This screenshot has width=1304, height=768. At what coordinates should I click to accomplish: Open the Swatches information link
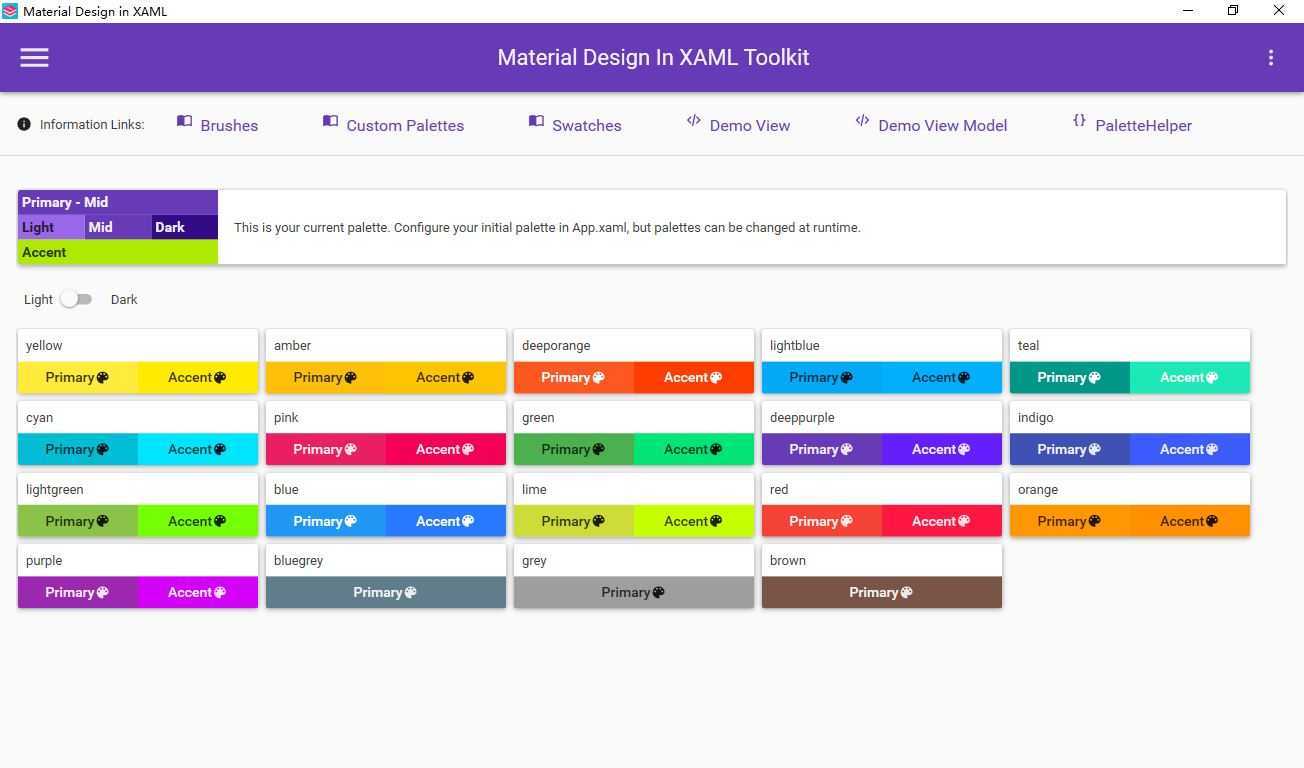tap(587, 125)
